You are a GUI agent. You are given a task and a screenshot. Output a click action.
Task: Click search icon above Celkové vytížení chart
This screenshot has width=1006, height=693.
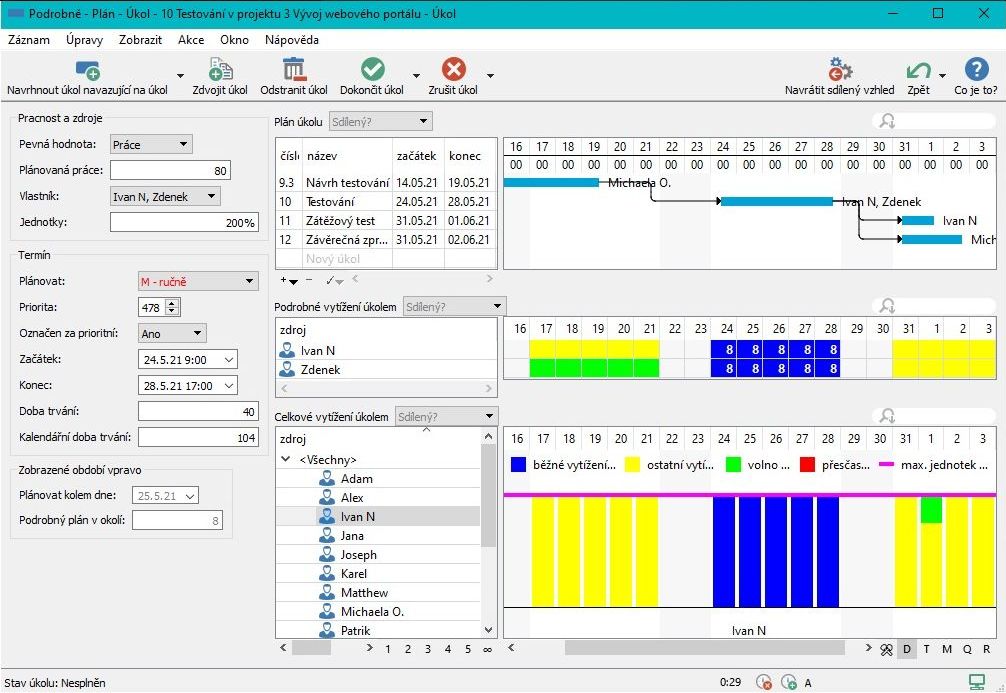(x=887, y=416)
